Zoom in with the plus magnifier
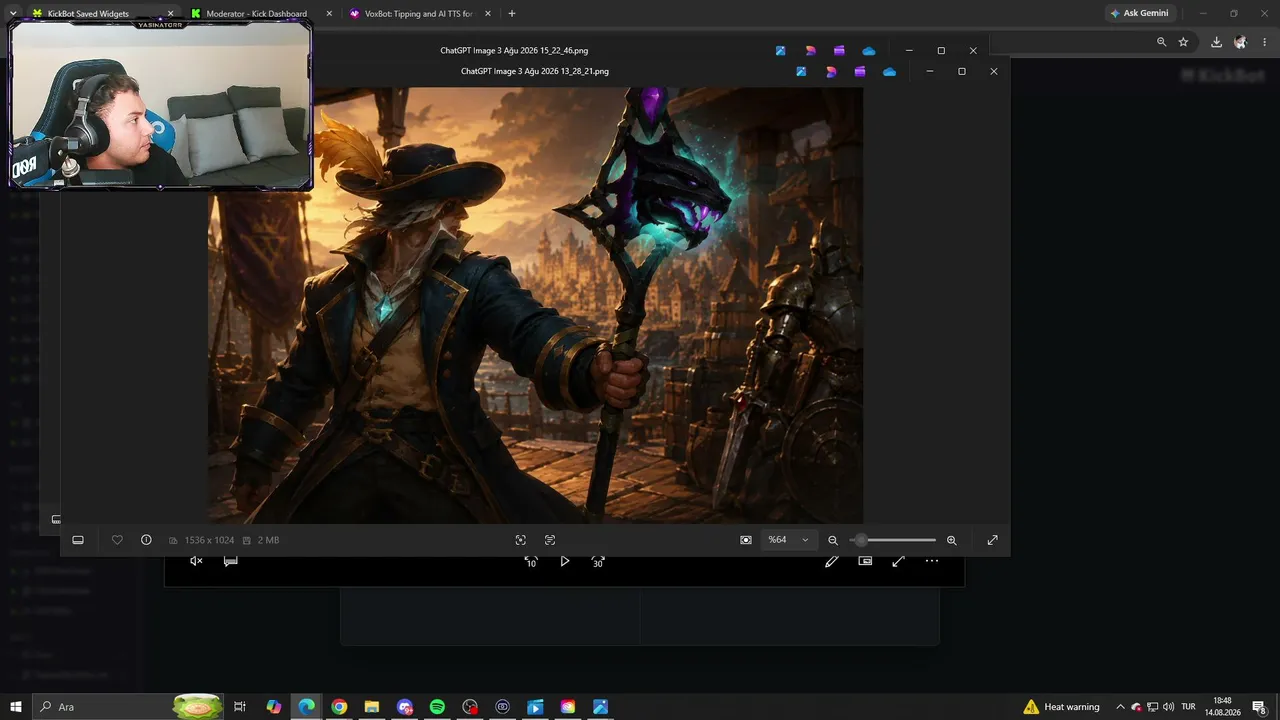The height and width of the screenshot is (720, 1280). [x=952, y=540]
